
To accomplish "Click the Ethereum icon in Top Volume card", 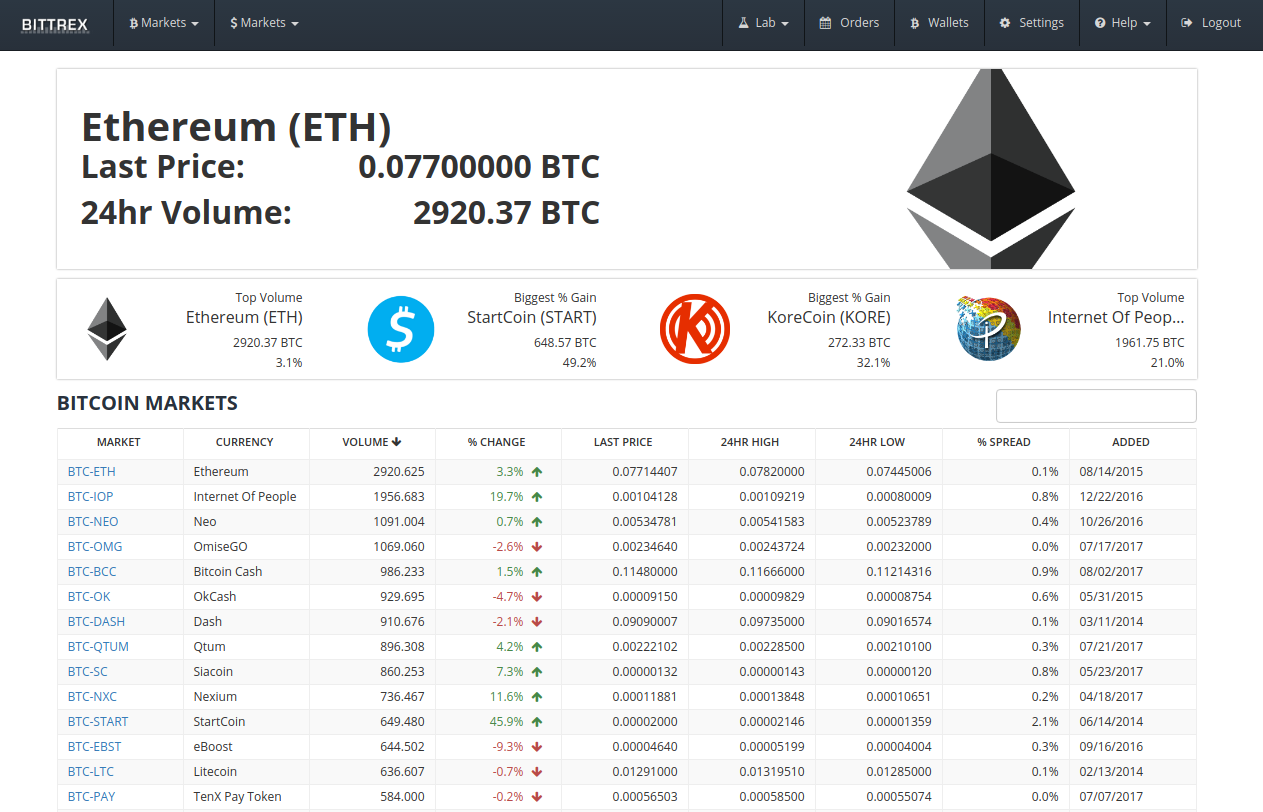I will click(107, 329).
